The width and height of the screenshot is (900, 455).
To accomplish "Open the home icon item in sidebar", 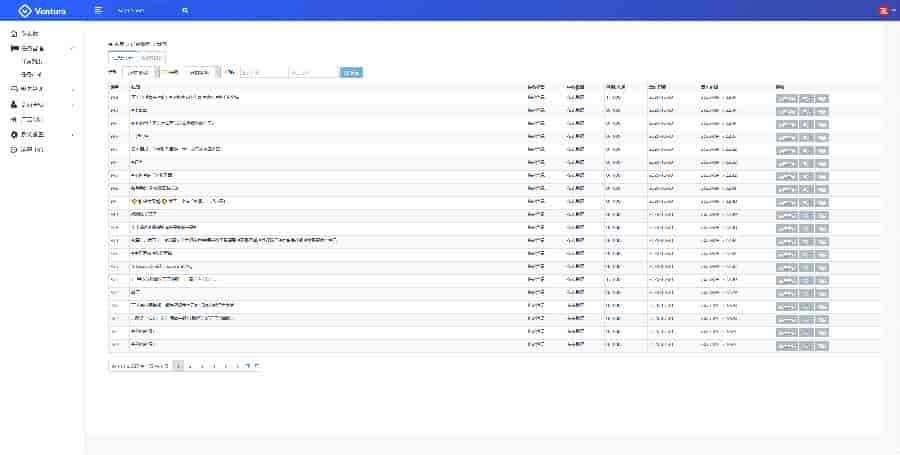I will [x=14, y=34].
